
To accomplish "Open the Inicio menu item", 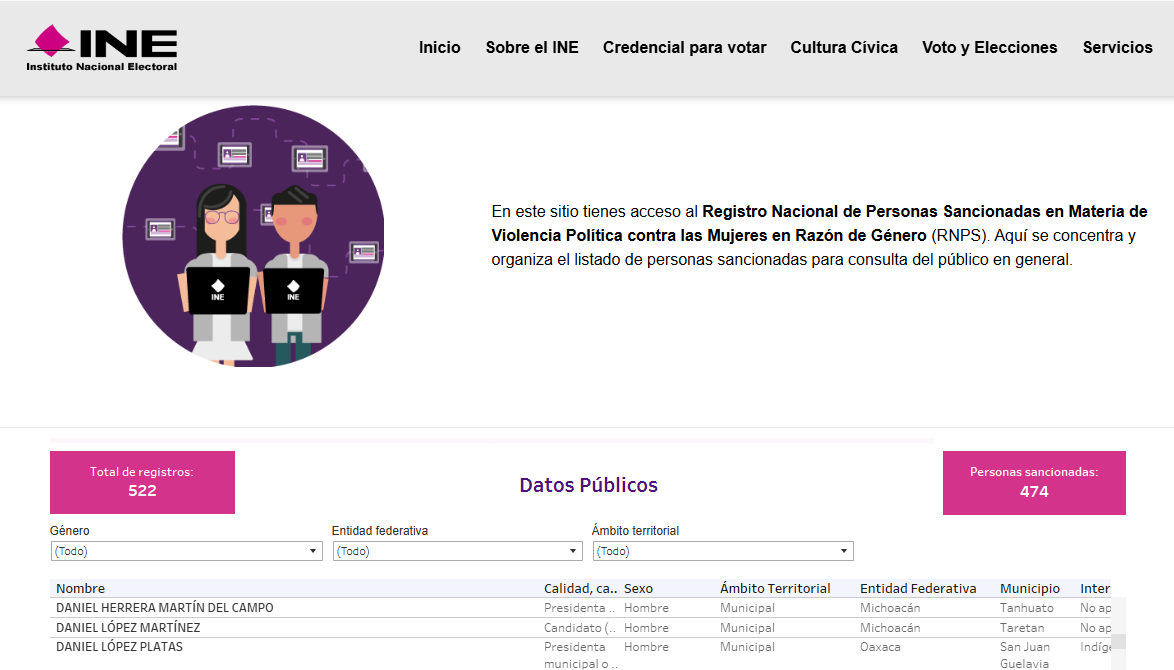I will coord(440,47).
